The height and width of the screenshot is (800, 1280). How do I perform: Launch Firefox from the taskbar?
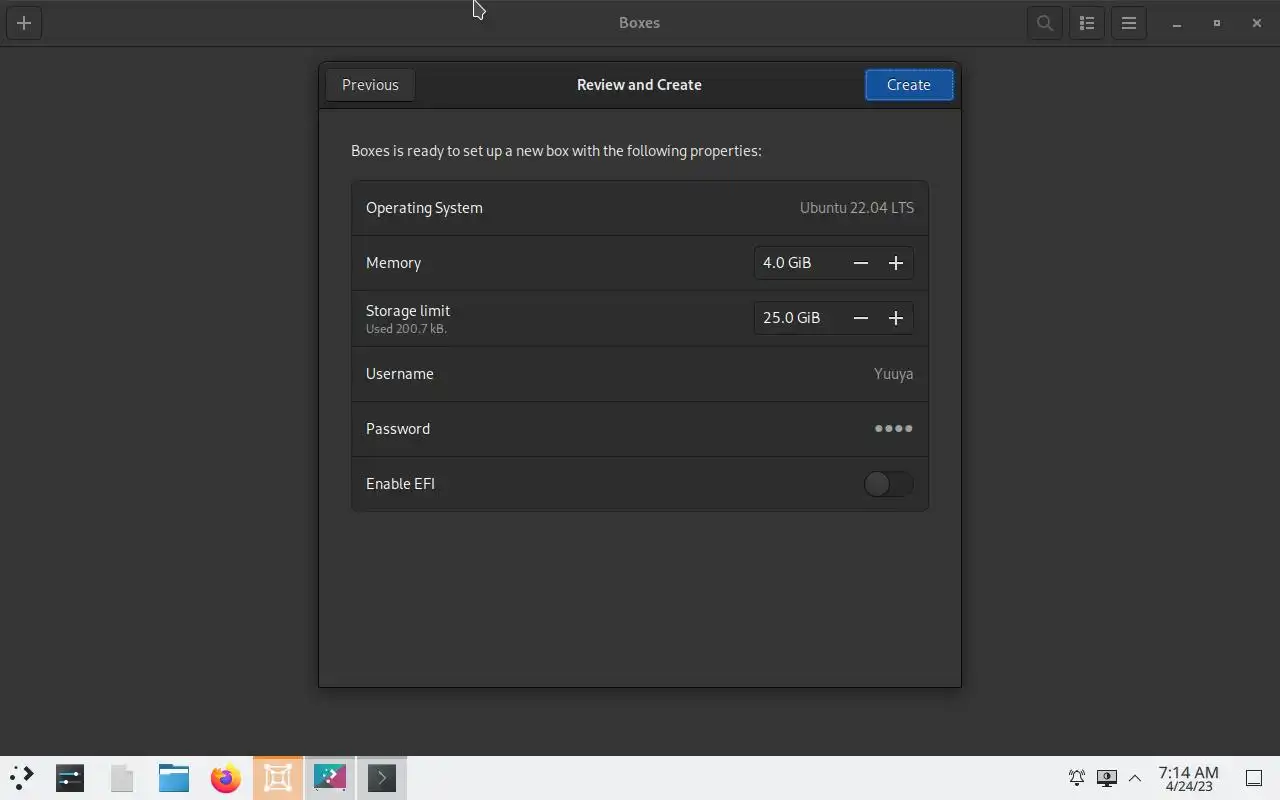[x=226, y=778]
